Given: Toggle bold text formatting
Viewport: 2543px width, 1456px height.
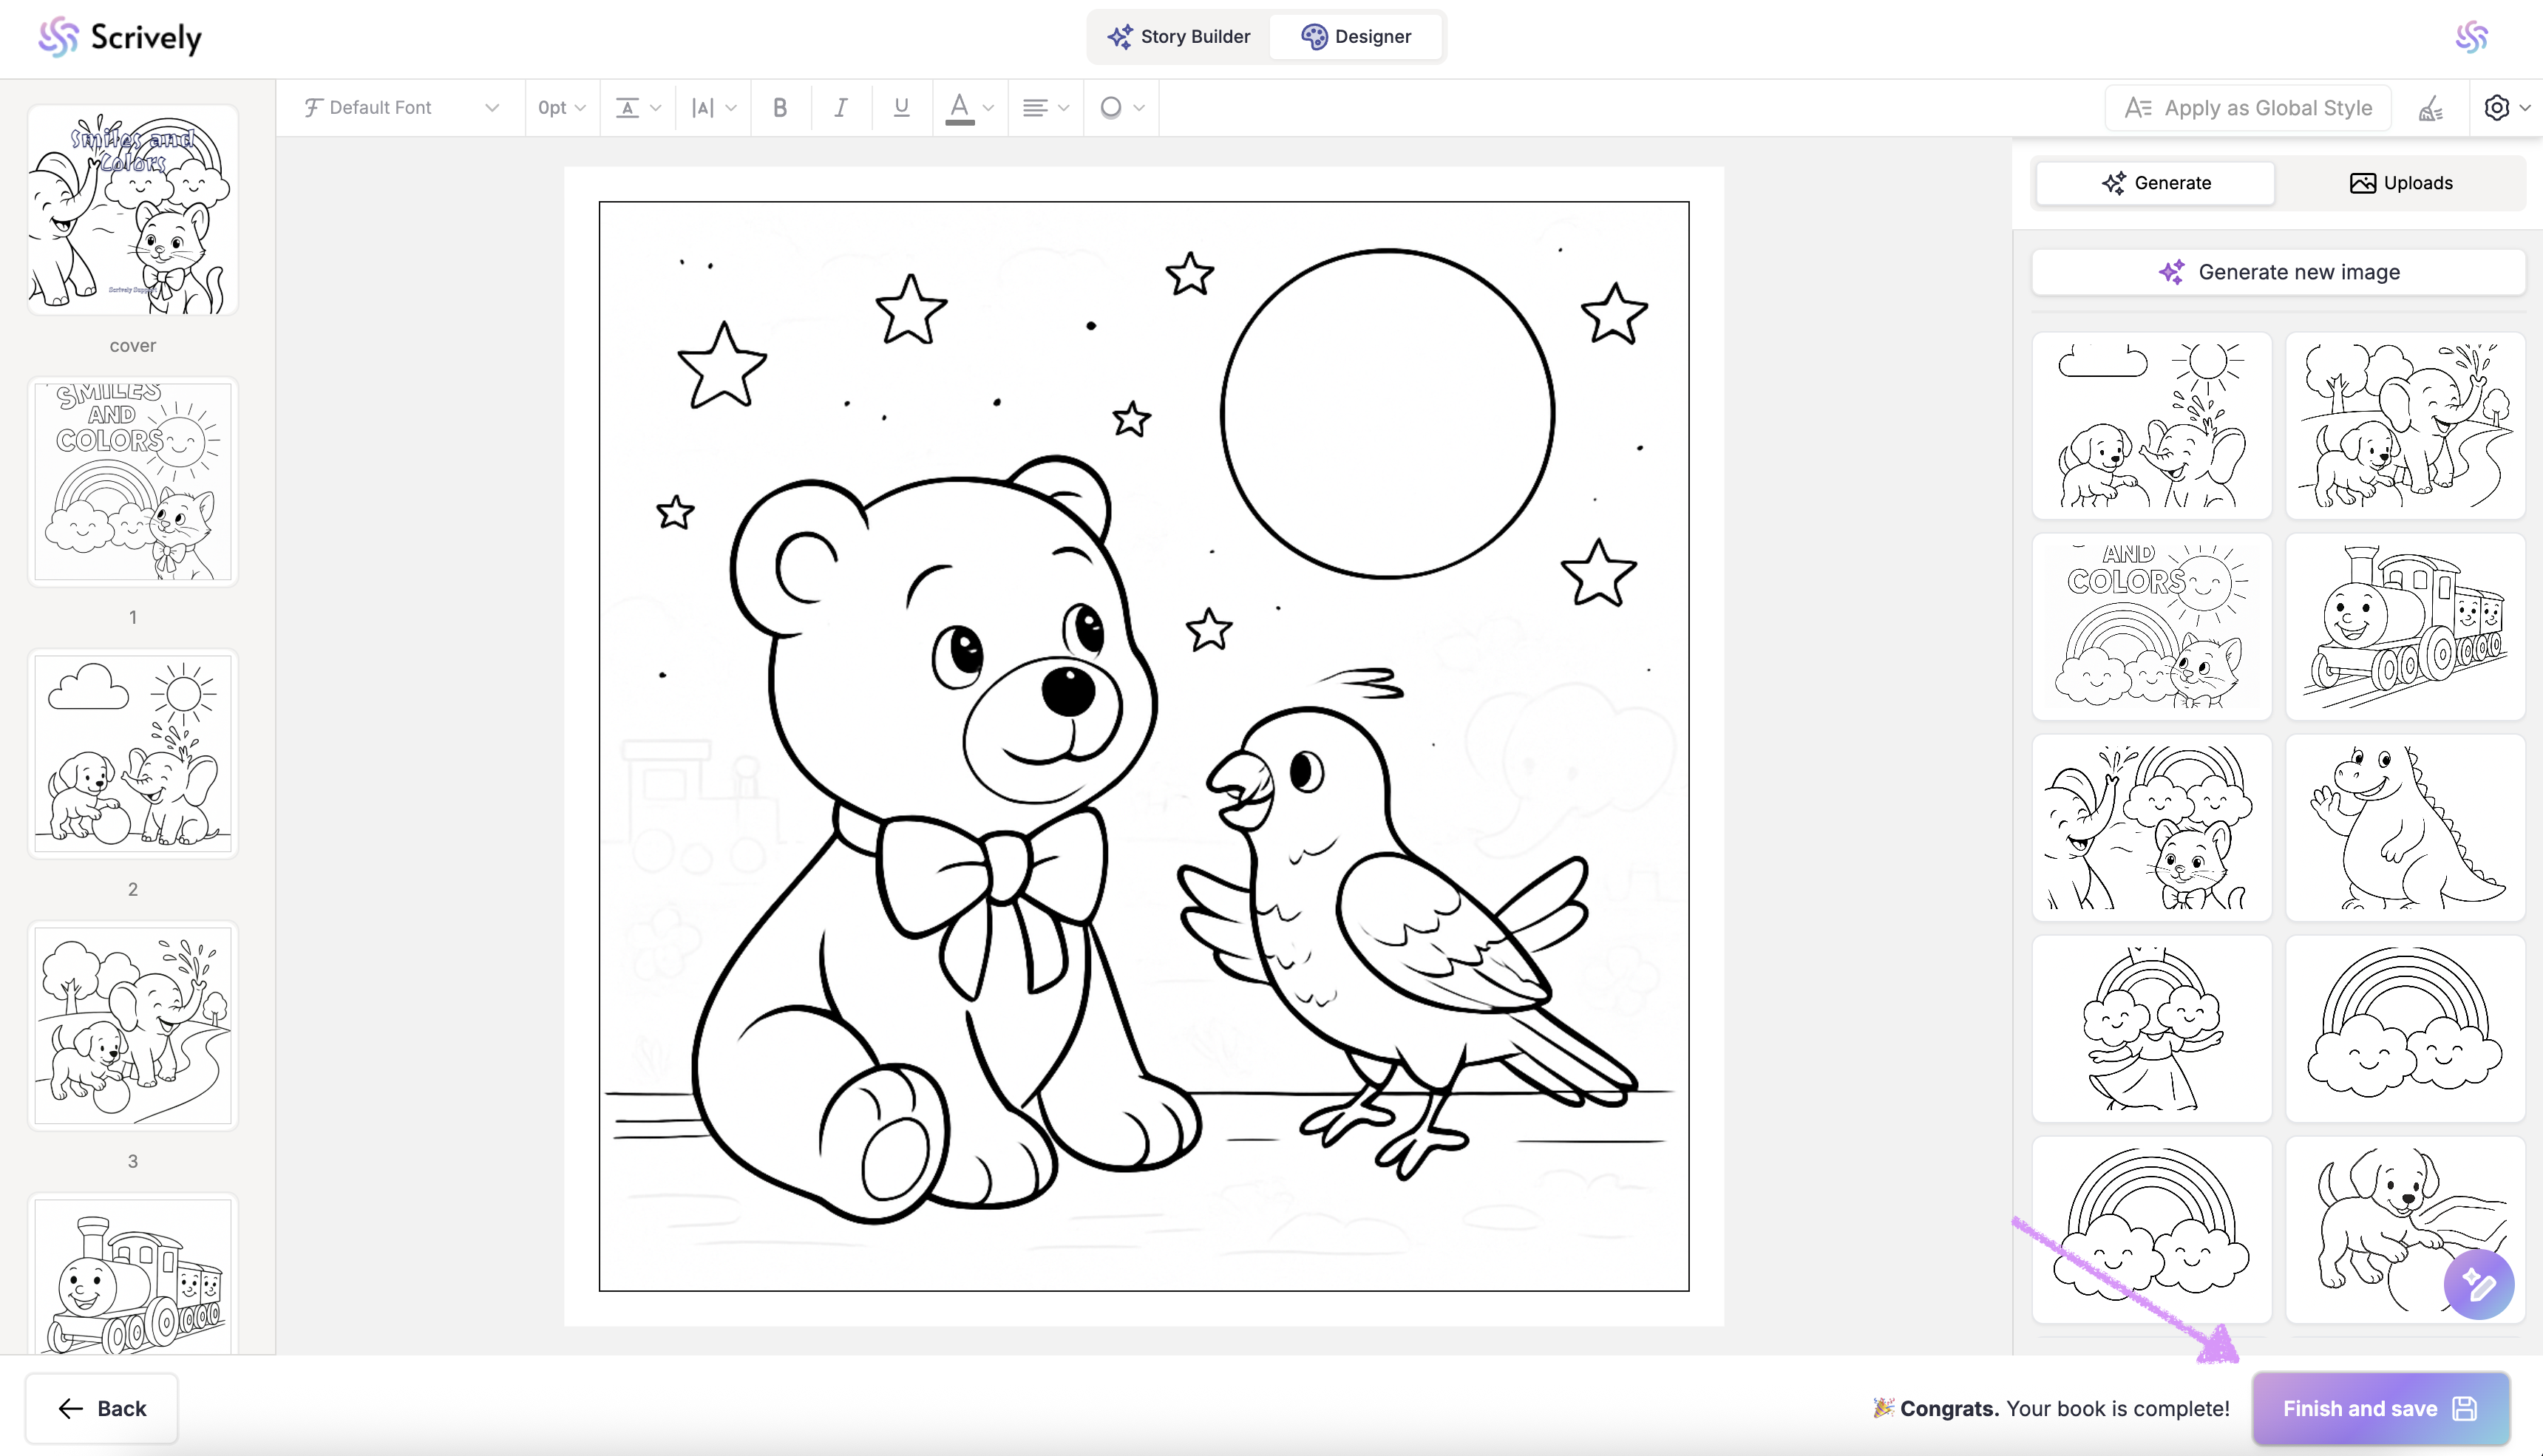Looking at the screenshot, I should [780, 108].
